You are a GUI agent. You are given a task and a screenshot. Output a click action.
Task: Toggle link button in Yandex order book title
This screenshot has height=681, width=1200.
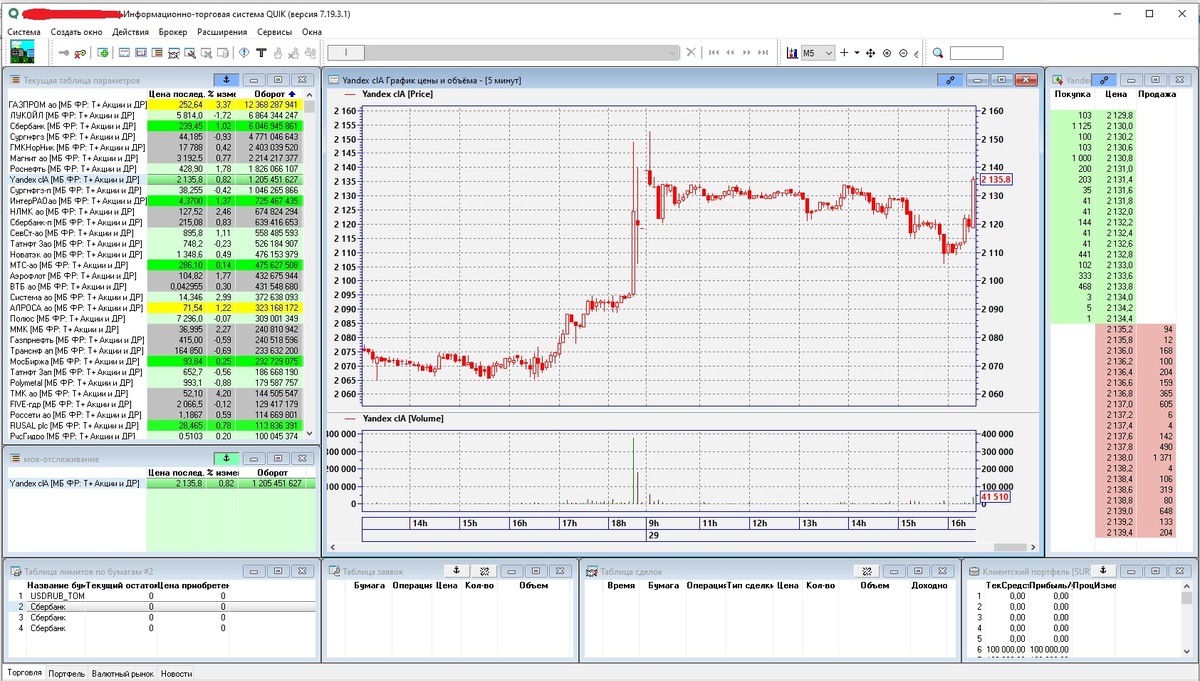[x=1104, y=80]
